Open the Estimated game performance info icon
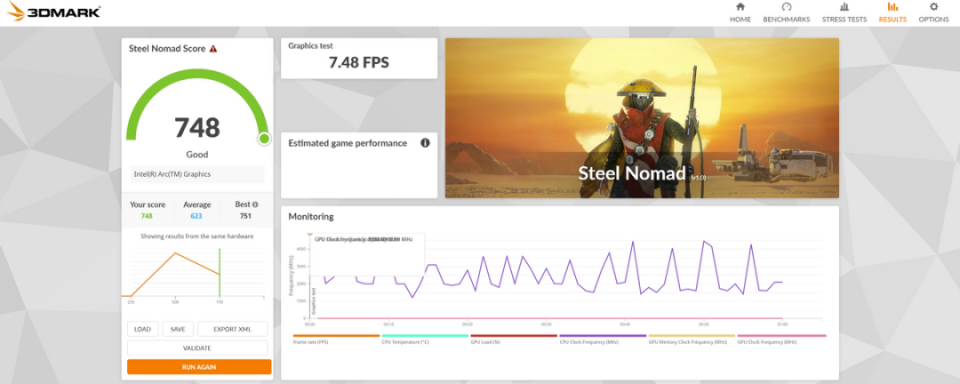The height and width of the screenshot is (384, 960). [x=425, y=143]
